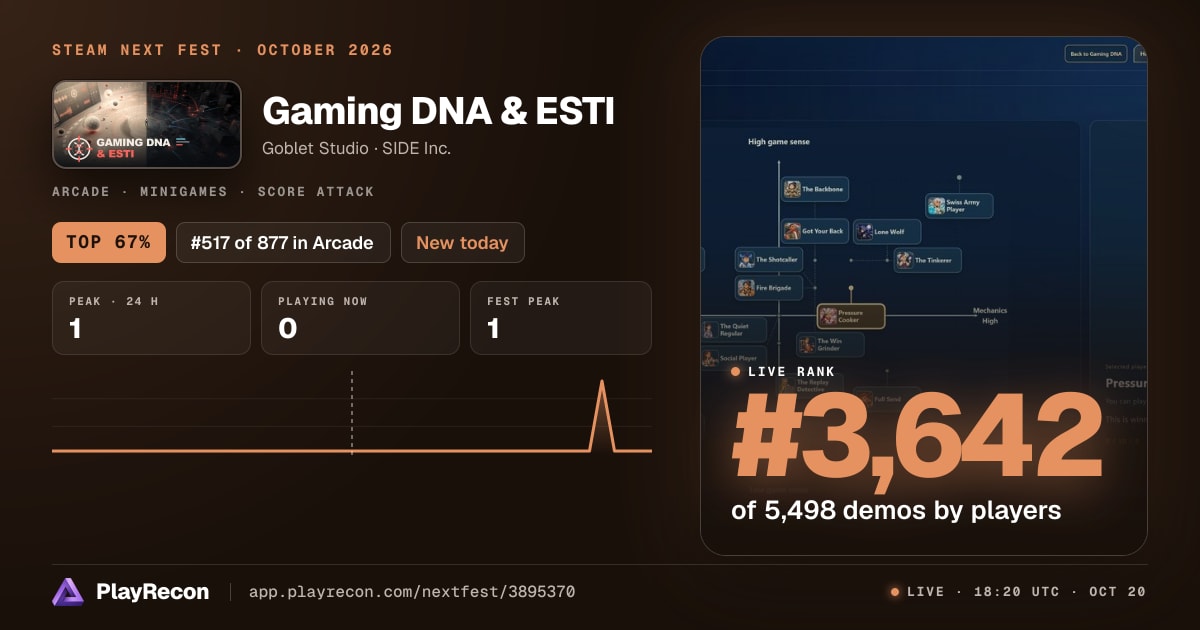Click the OCT 20 date in footer
This screenshot has height=630, width=1200.
click(1118, 592)
